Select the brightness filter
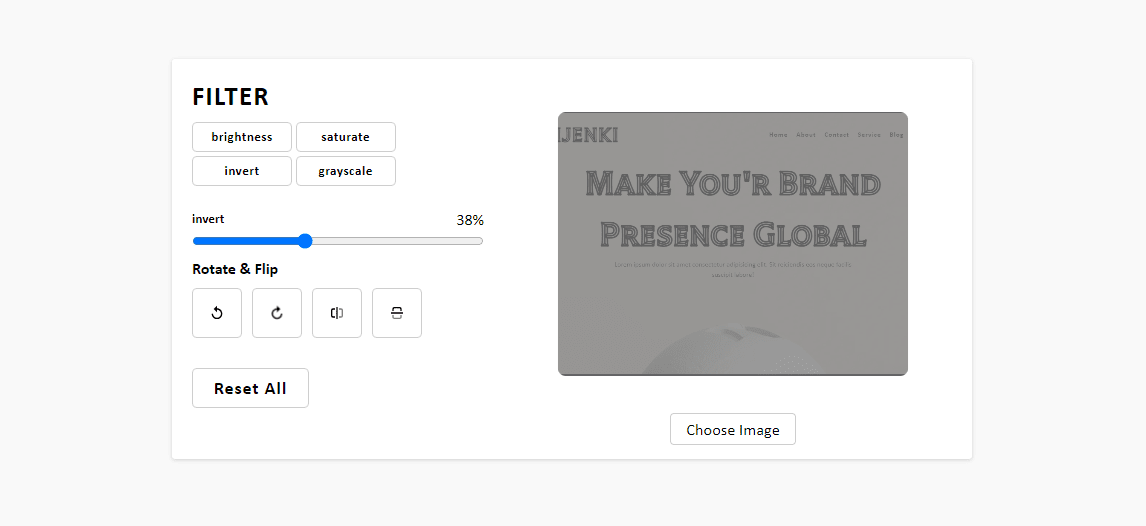This screenshot has width=1146, height=526. coord(242,137)
